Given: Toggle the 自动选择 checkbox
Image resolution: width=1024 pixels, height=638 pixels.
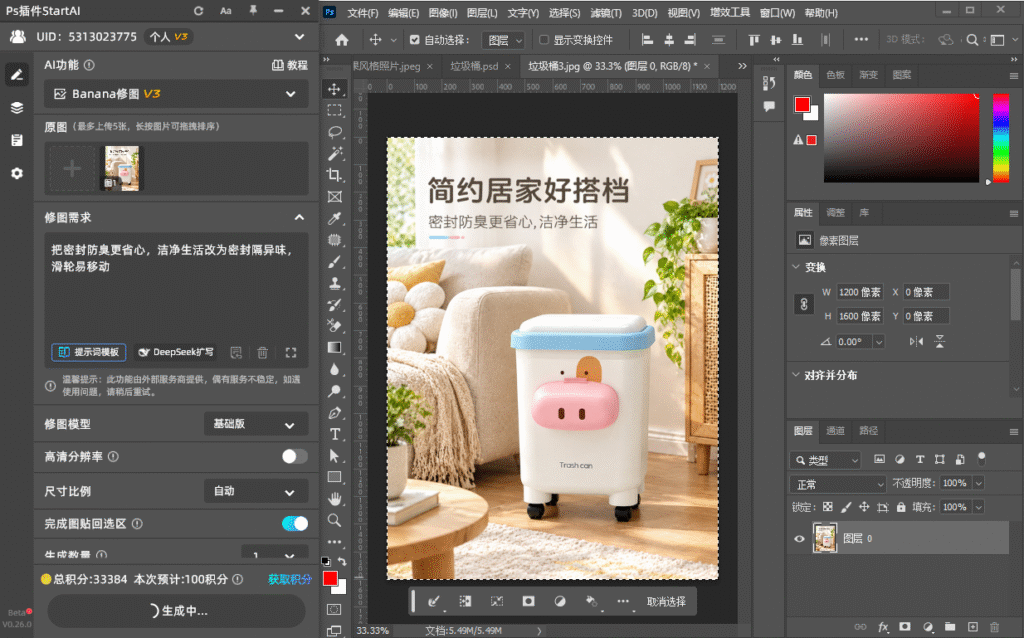Looking at the screenshot, I should (x=415, y=40).
